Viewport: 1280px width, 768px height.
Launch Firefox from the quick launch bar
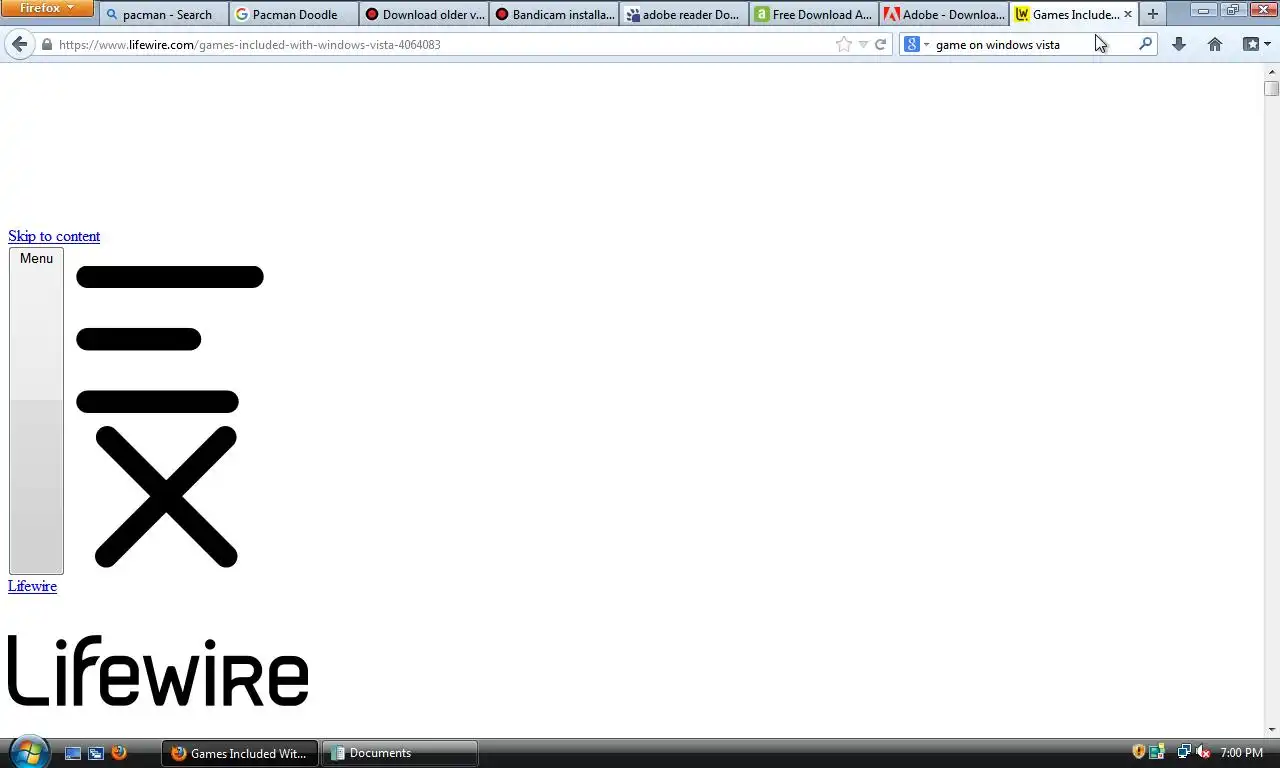119,753
